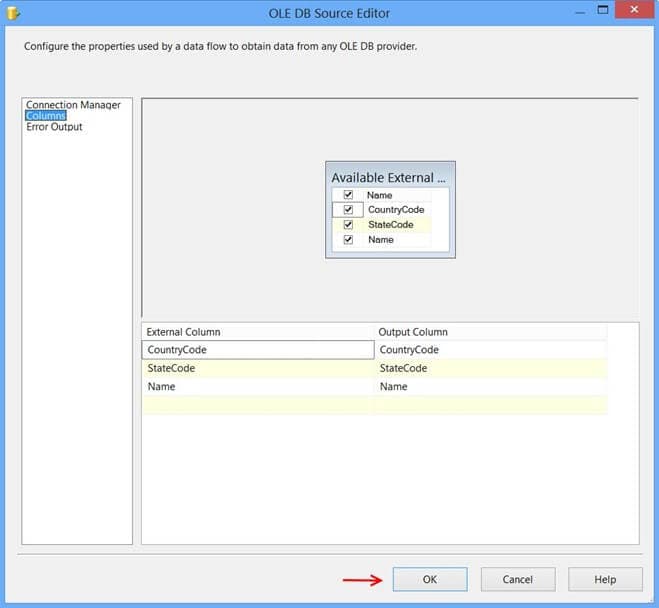Select the Columns page in left list
The width and height of the screenshot is (659, 608).
coord(46,116)
